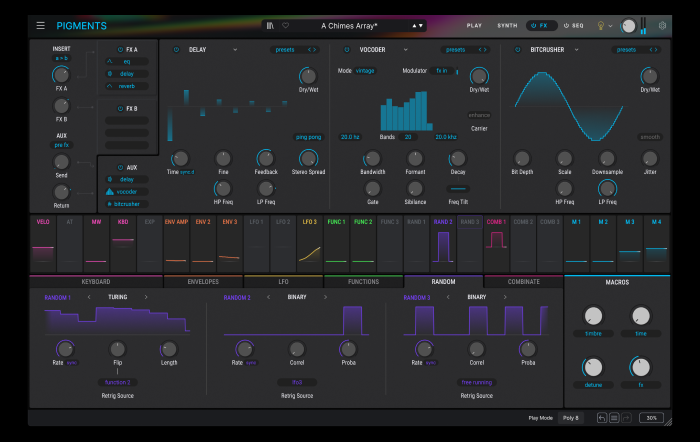
Task: Open the Vocoder effect type dropdown
Action: pos(406,50)
